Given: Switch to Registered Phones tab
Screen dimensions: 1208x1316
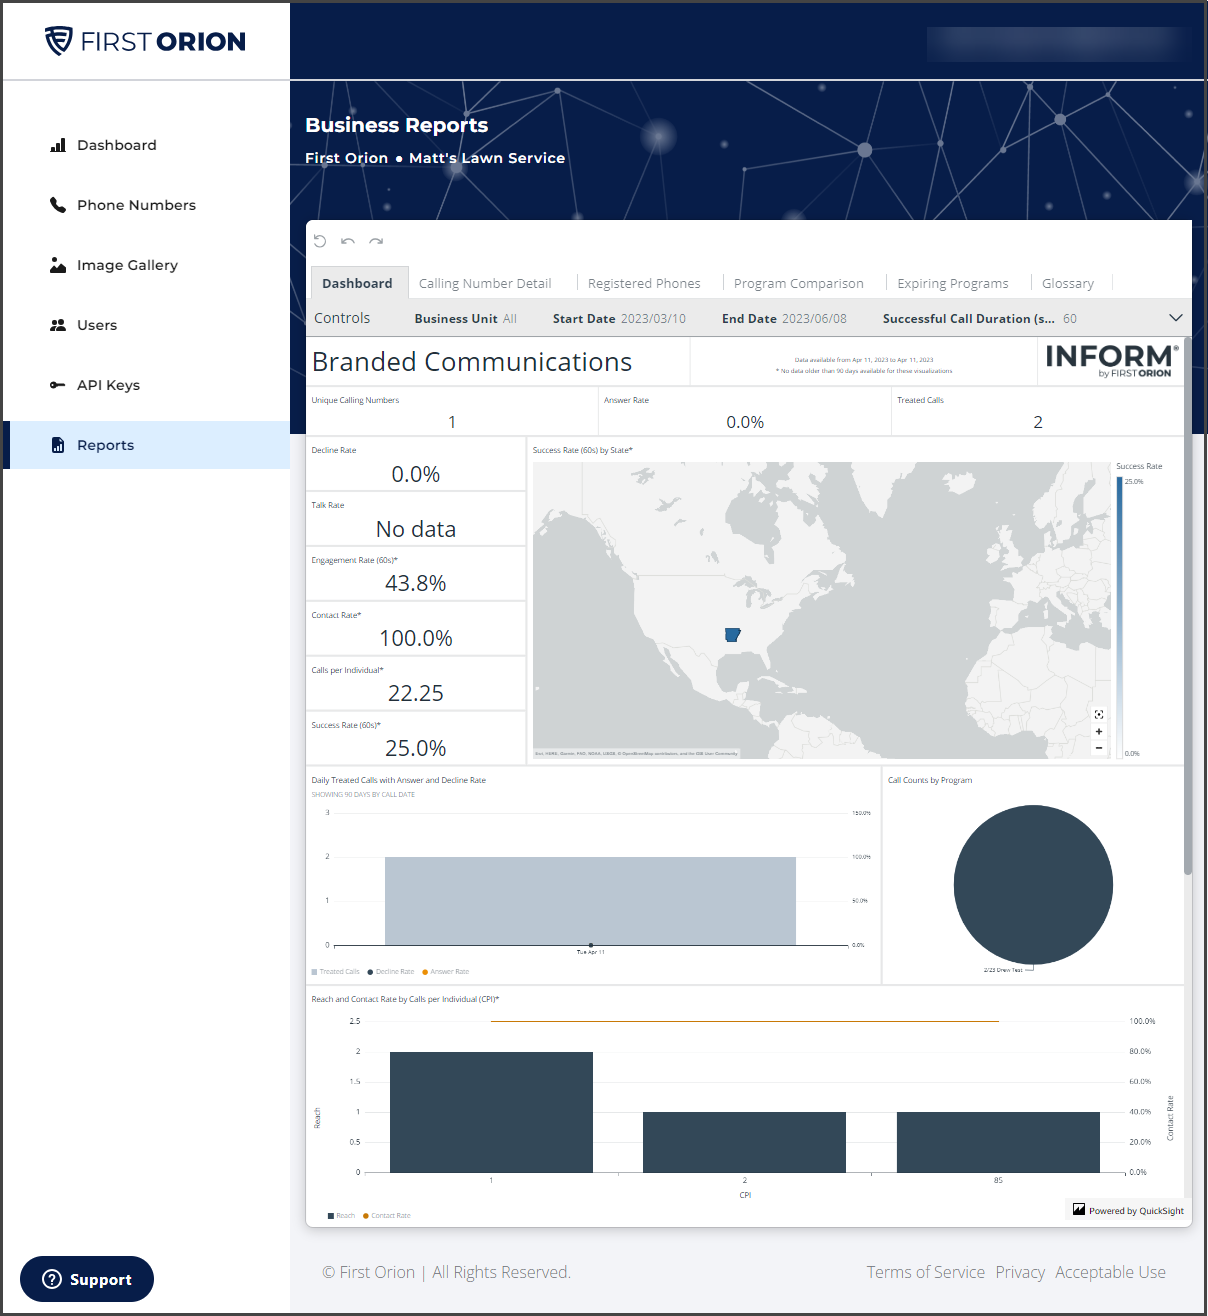Looking at the screenshot, I should pyautogui.click(x=644, y=283).
